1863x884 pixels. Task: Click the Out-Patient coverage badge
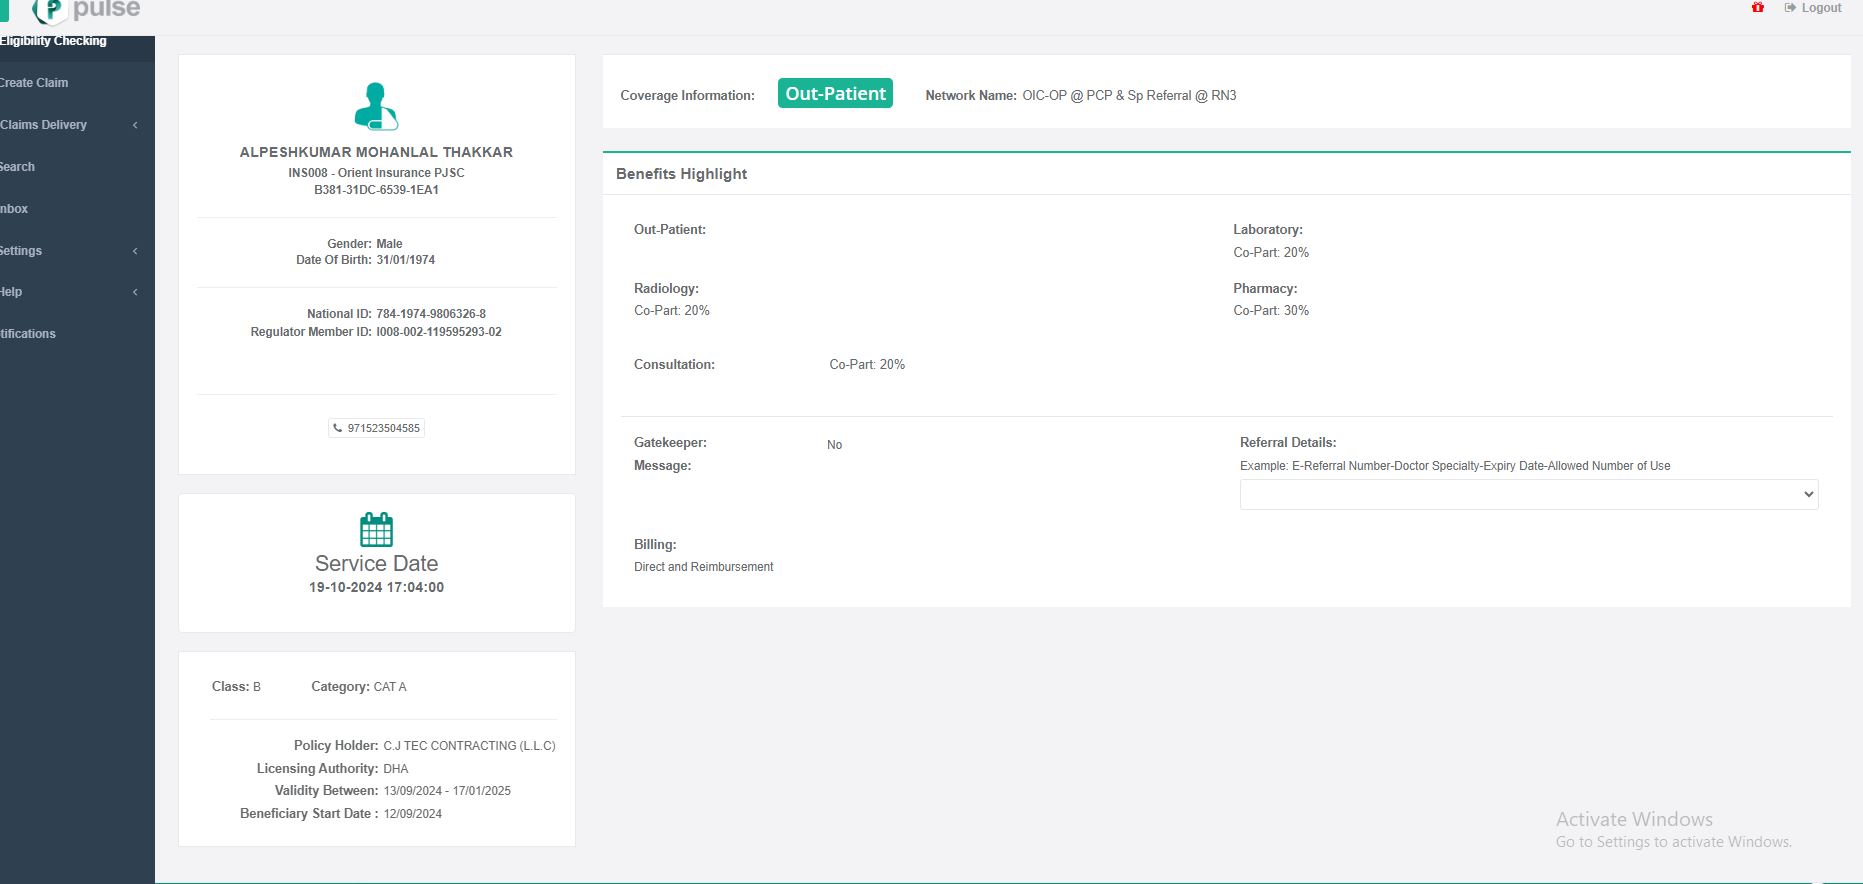coord(835,94)
